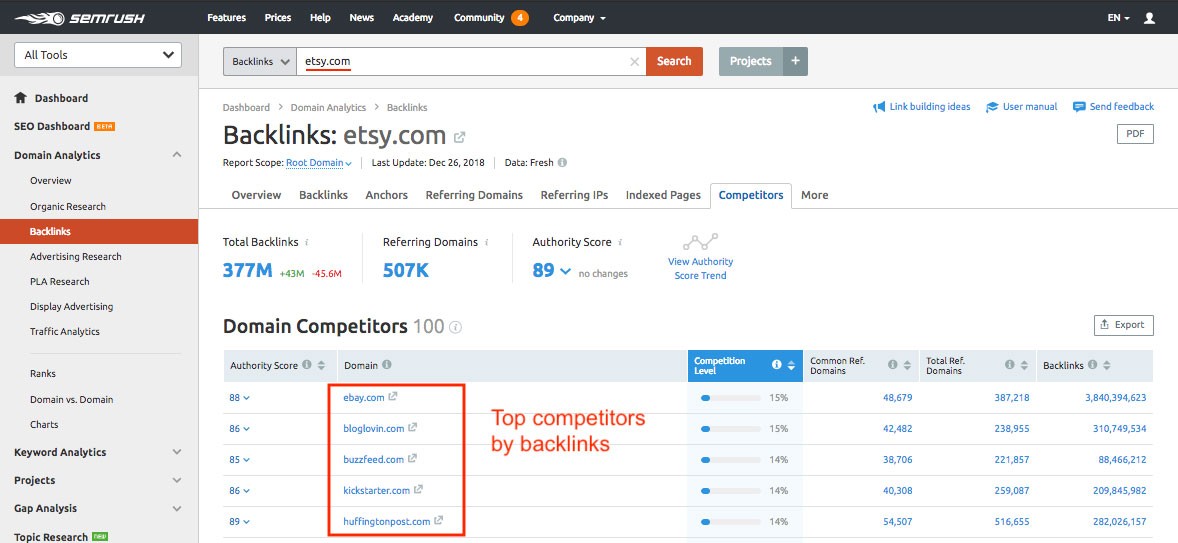Open etsy.com external link icon in heading
Image resolution: width=1178 pixels, height=543 pixels.
tap(459, 137)
